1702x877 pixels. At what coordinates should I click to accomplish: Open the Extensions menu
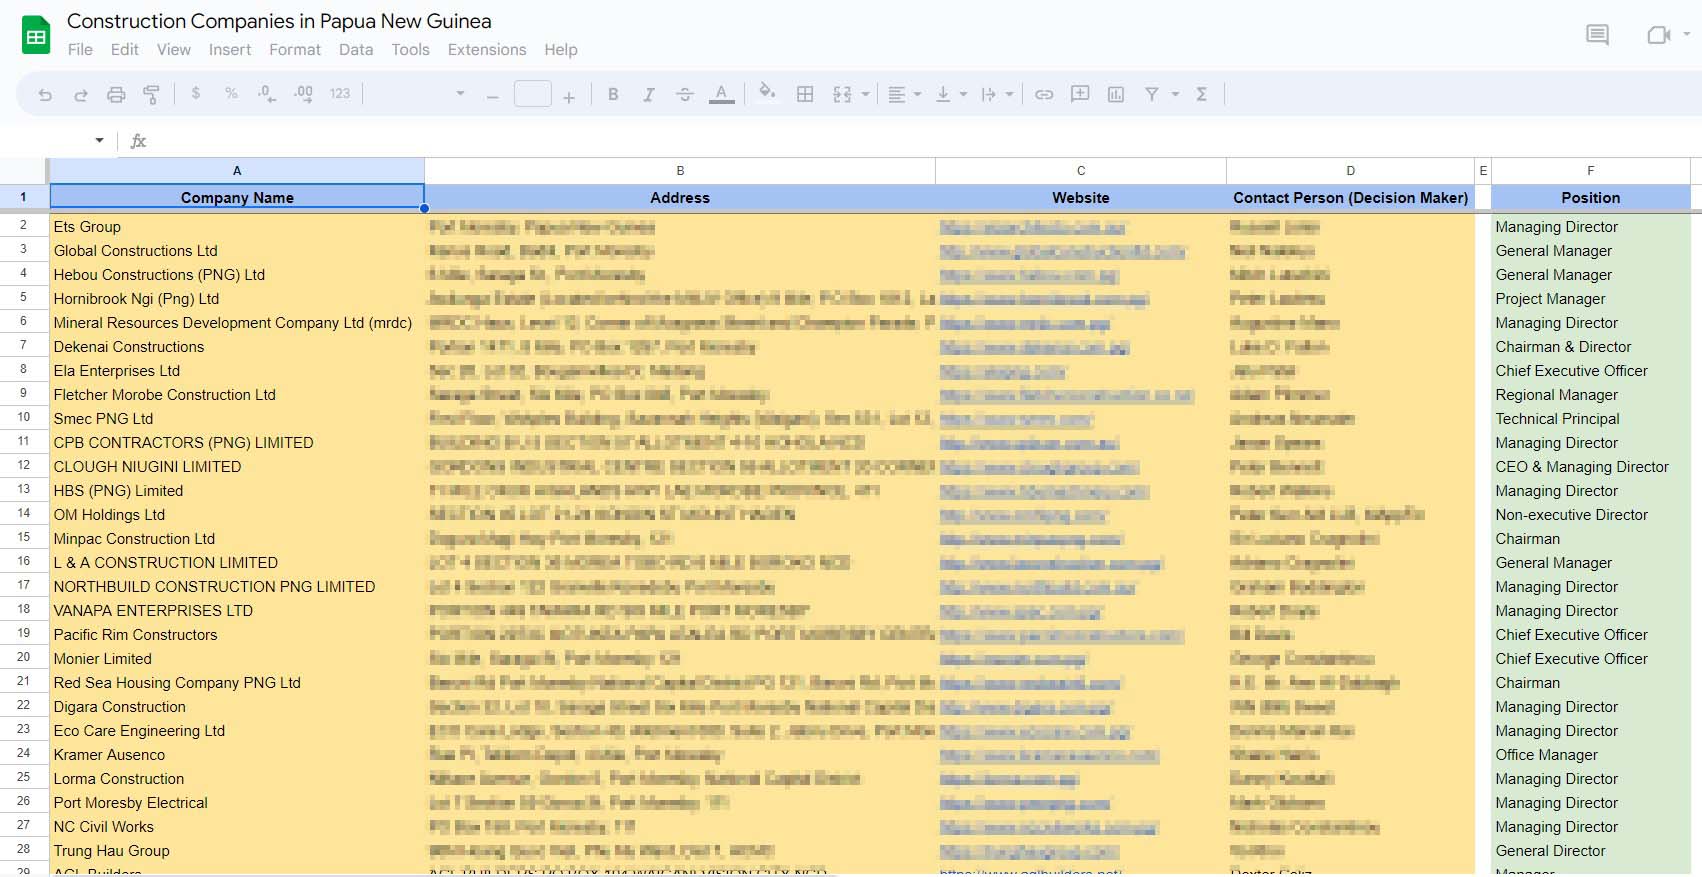pyautogui.click(x=487, y=49)
